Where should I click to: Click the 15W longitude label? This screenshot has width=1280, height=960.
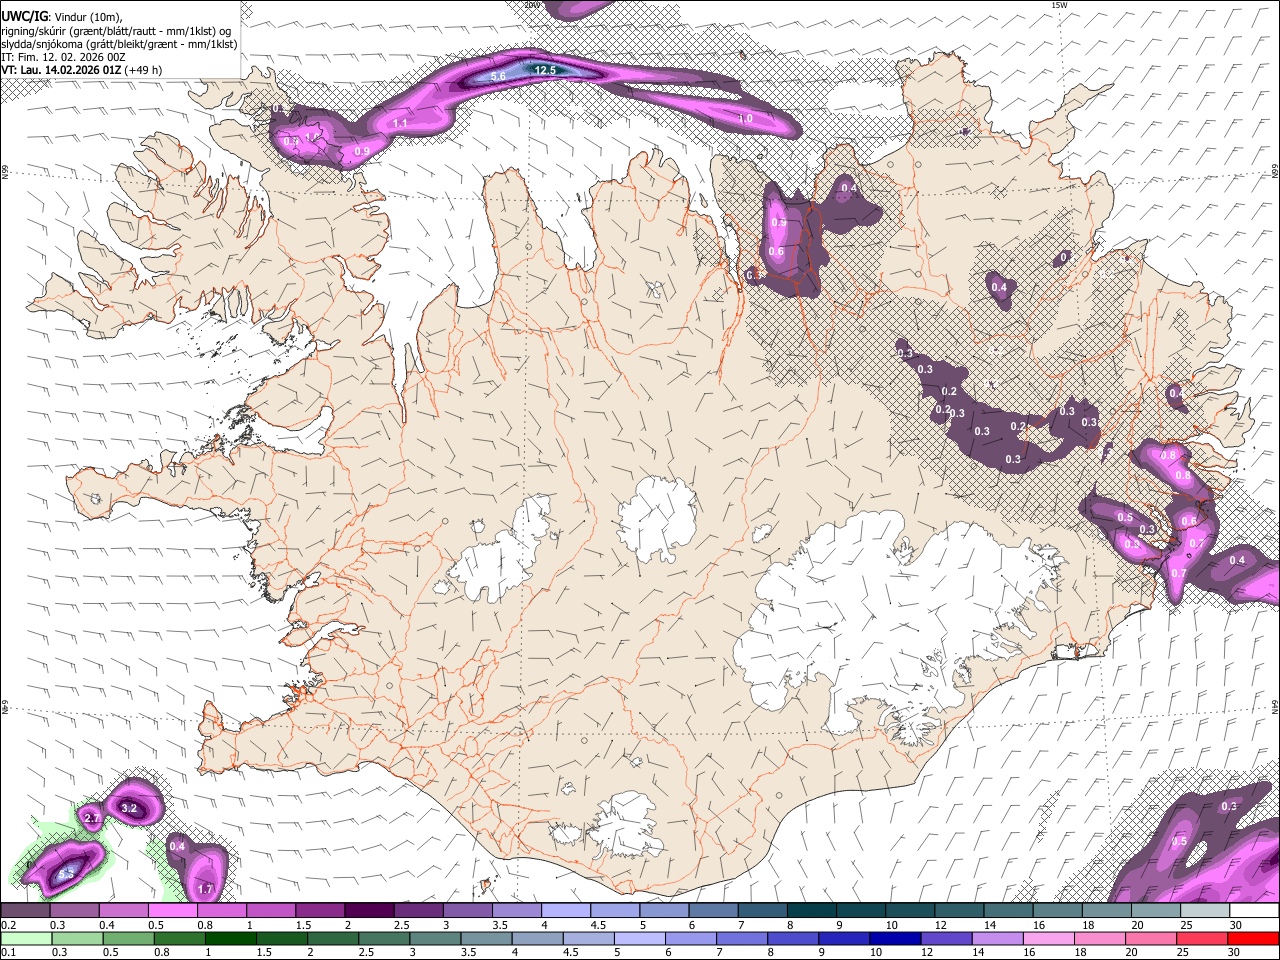(1060, 5)
